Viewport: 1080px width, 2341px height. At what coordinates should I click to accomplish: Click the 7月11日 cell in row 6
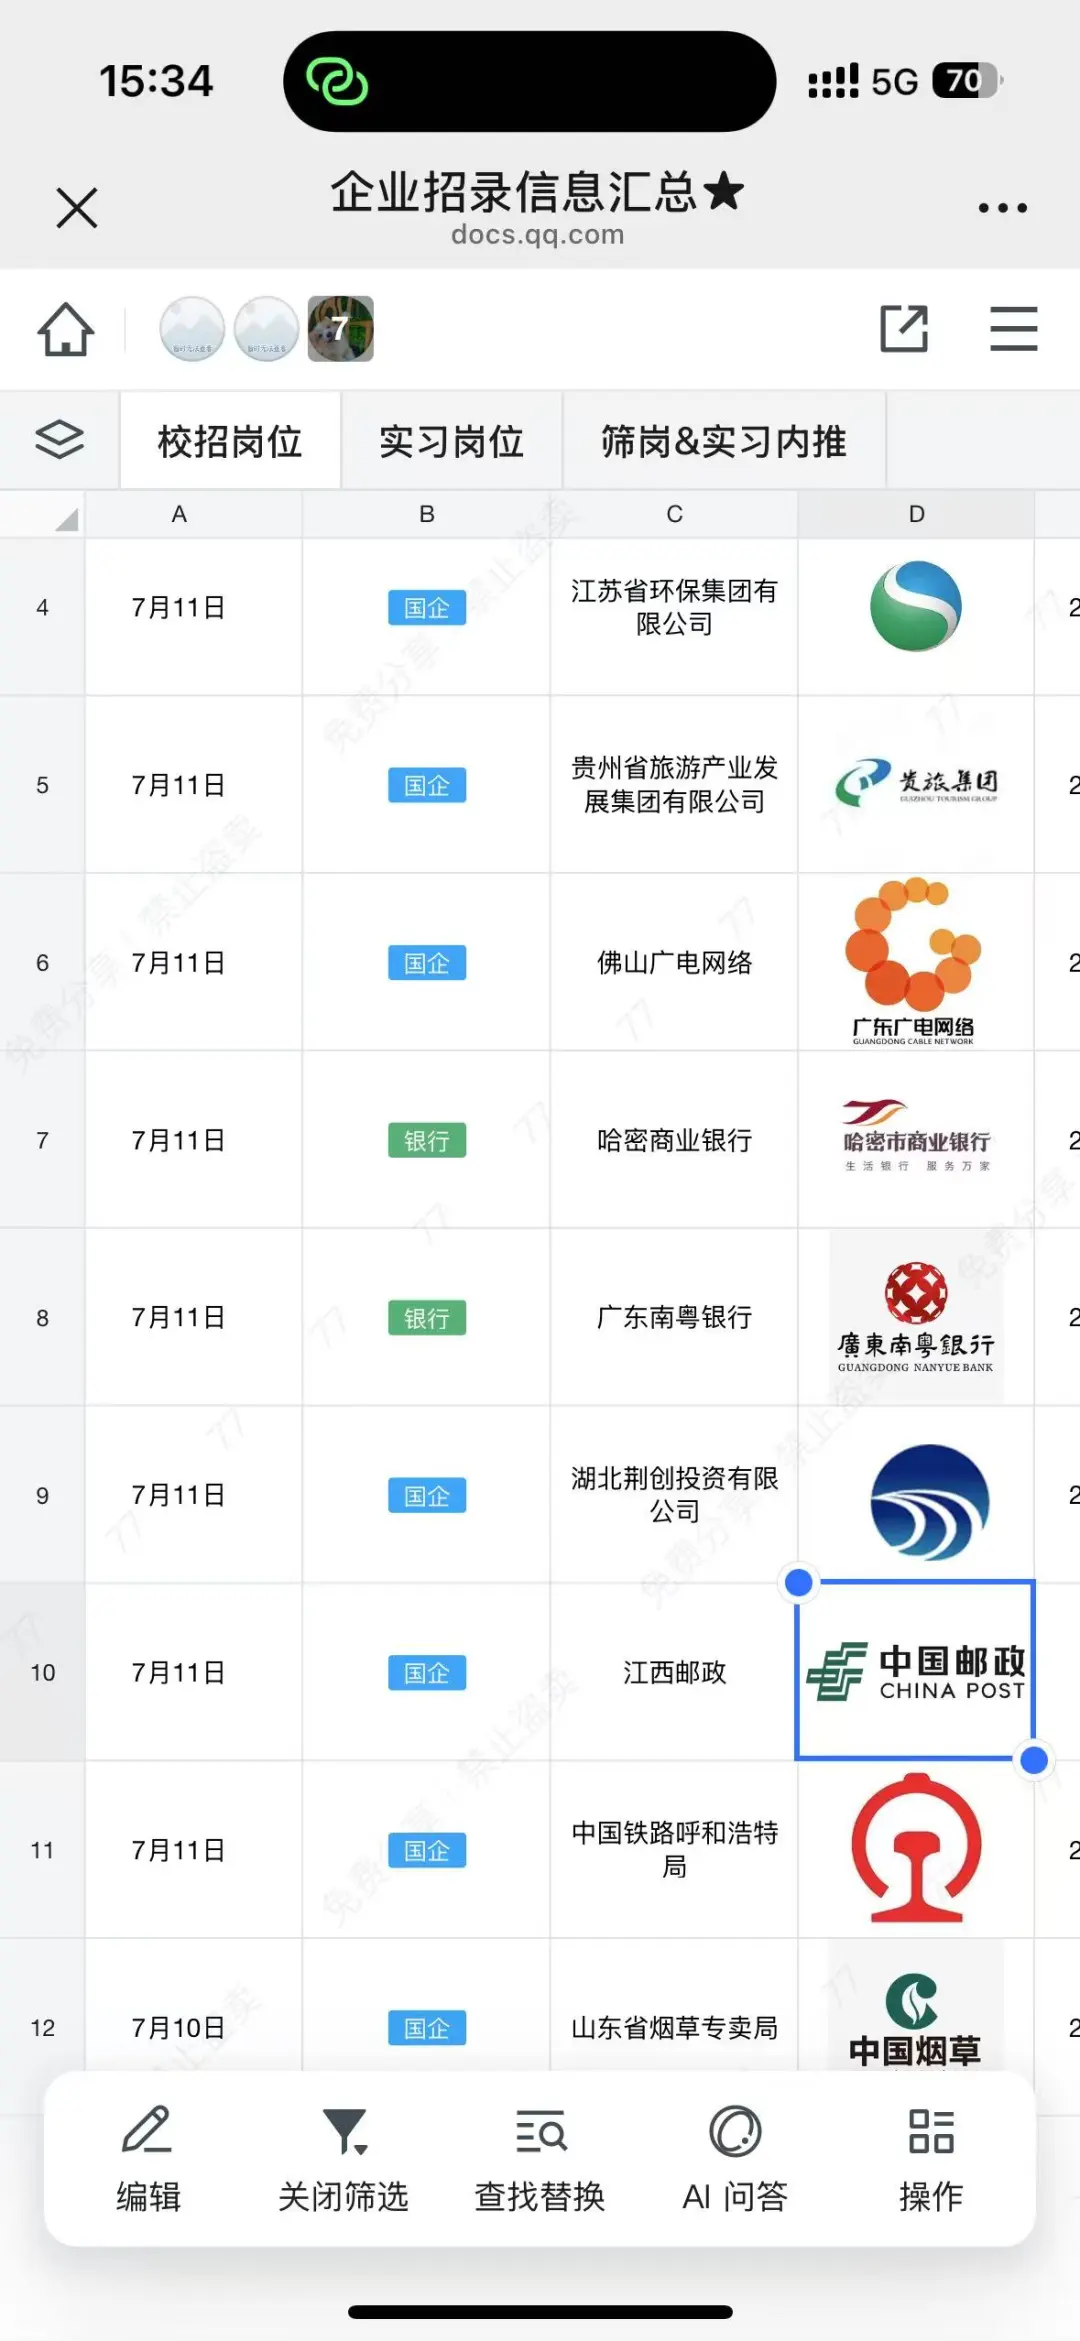coord(193,962)
